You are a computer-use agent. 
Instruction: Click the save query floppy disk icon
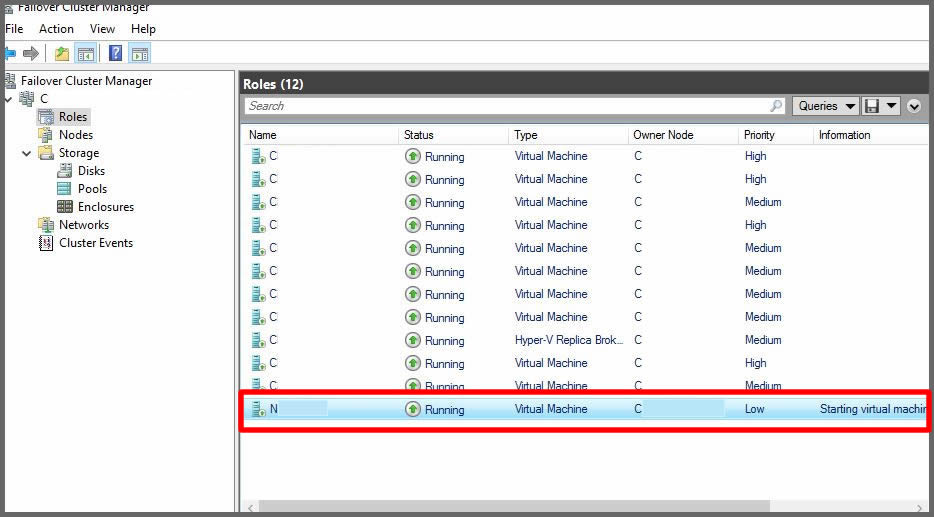(x=872, y=106)
